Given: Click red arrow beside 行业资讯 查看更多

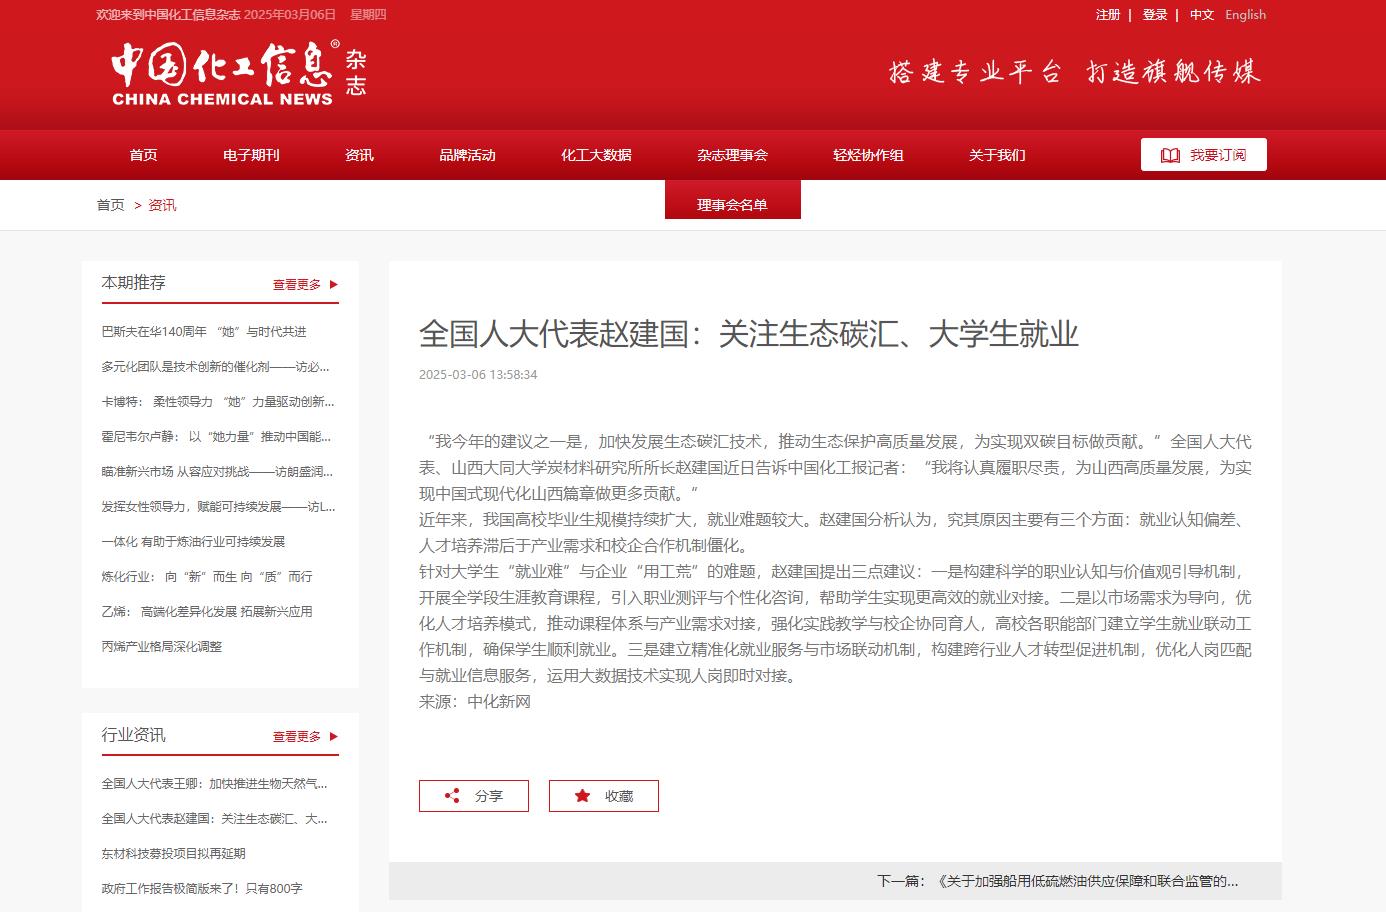Looking at the screenshot, I should pos(334,736).
